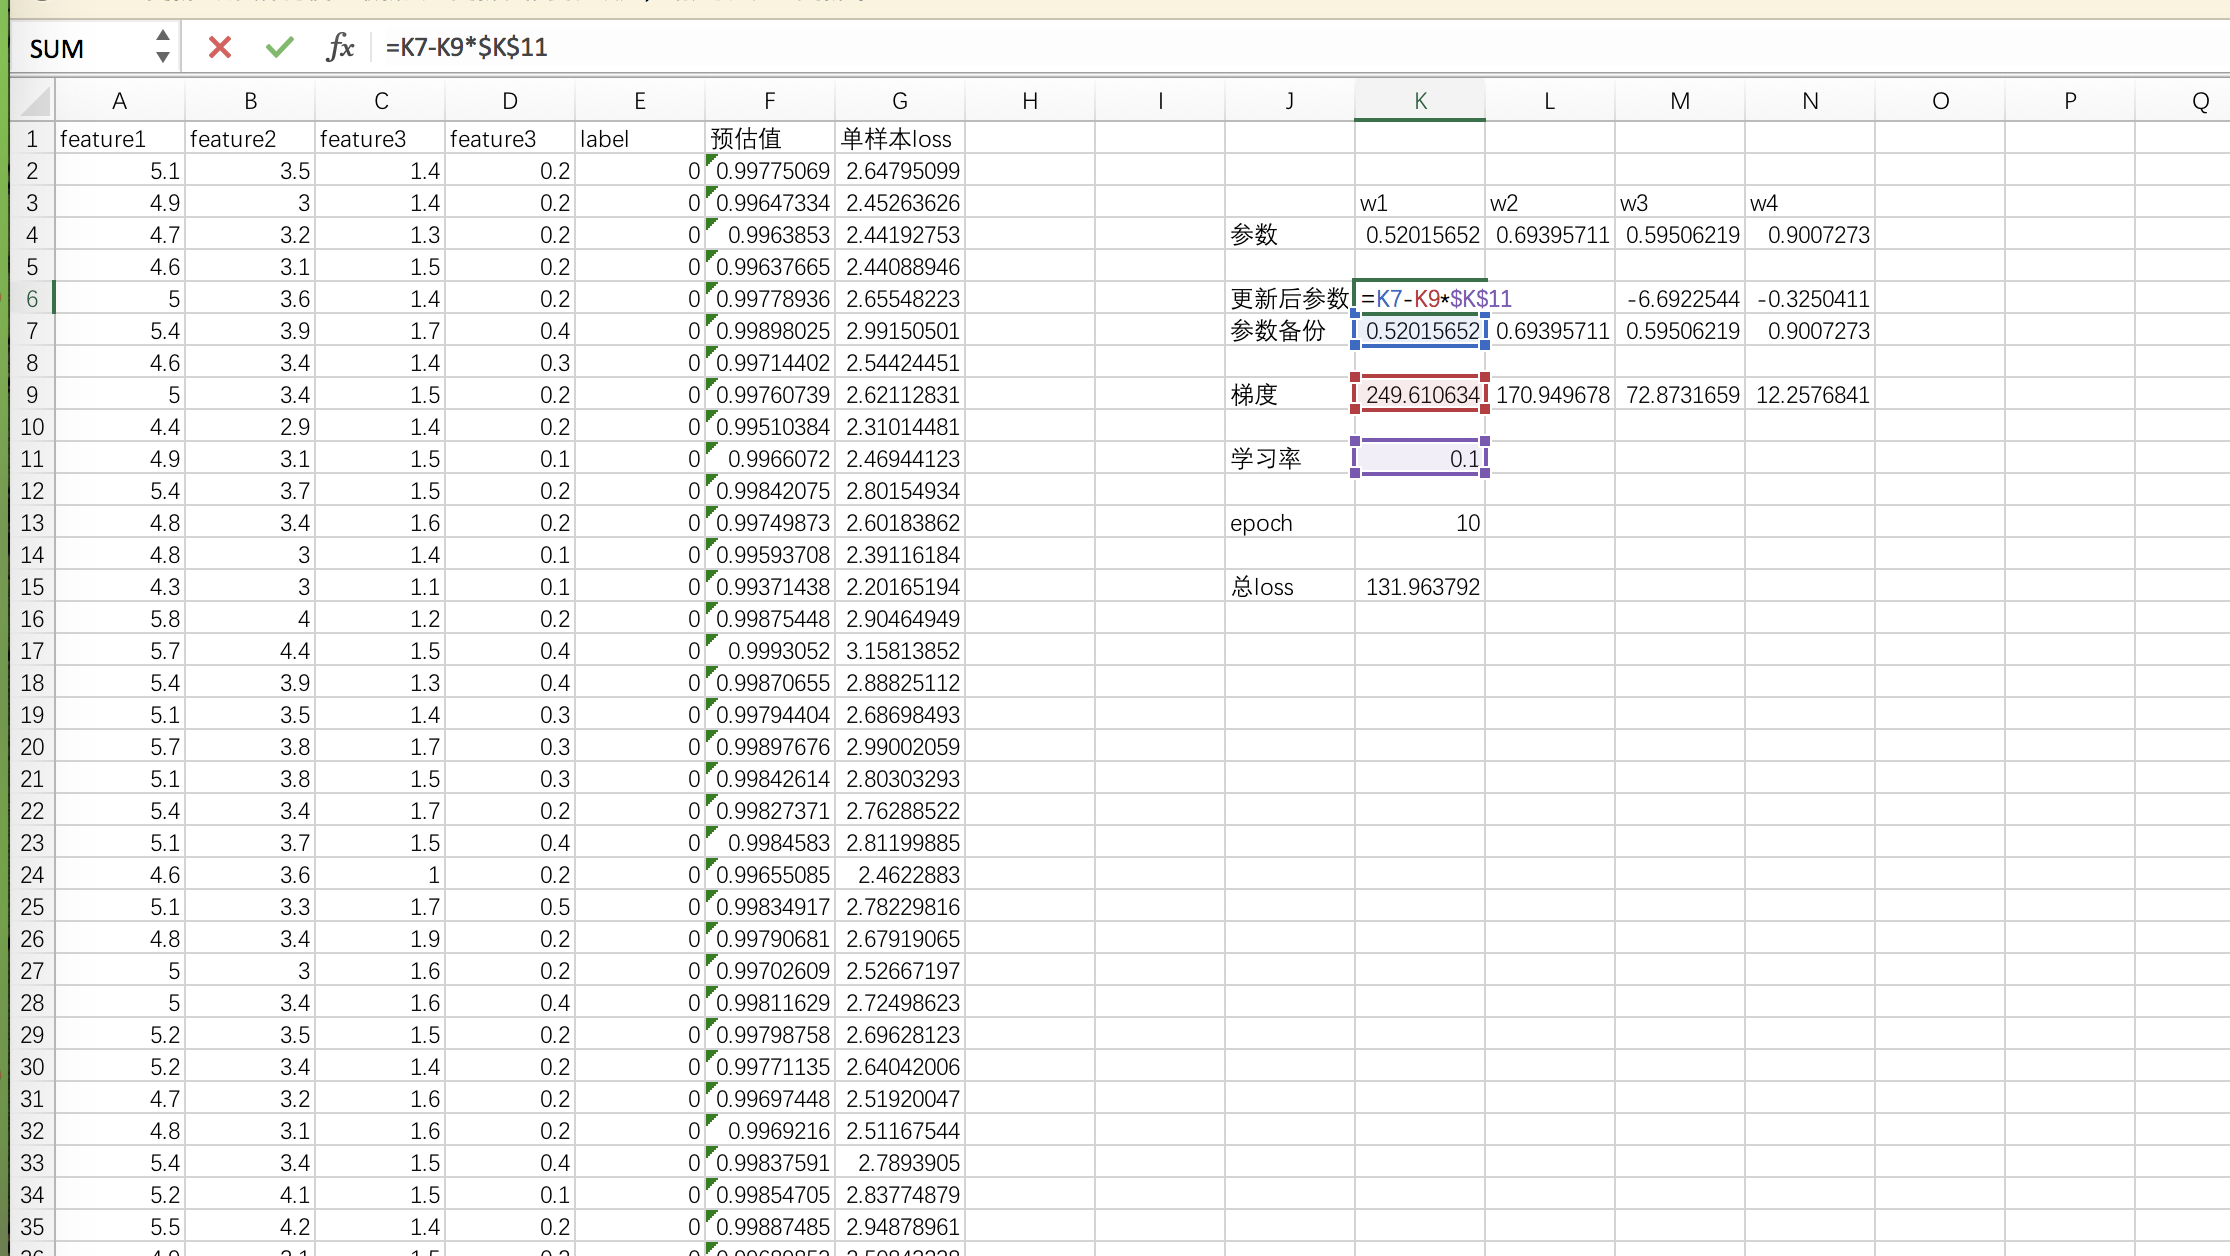Select column K header
Viewport: 2230px width, 1256px height.
[x=1419, y=101]
